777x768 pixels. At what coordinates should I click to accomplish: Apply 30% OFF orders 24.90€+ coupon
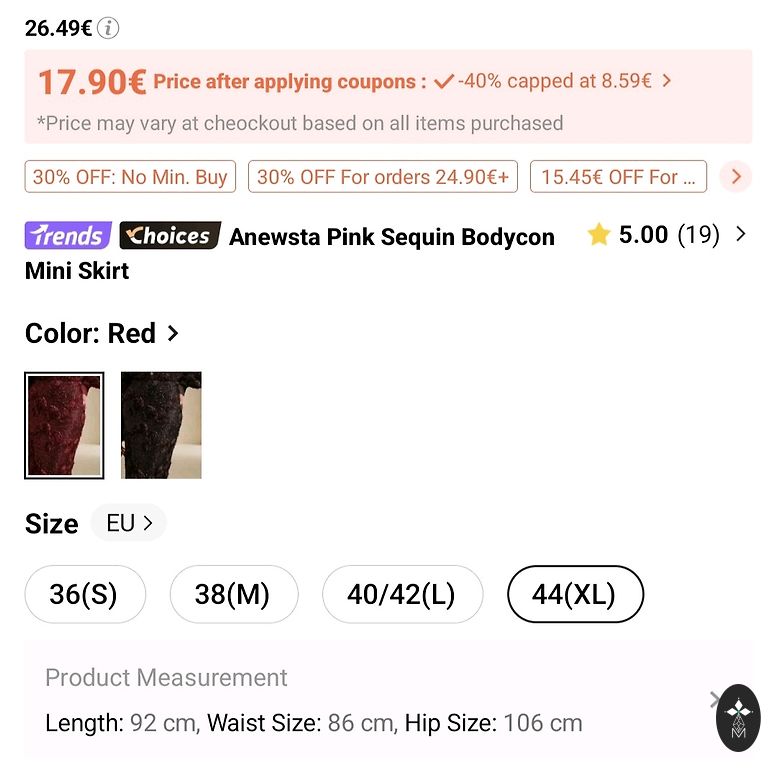click(383, 177)
